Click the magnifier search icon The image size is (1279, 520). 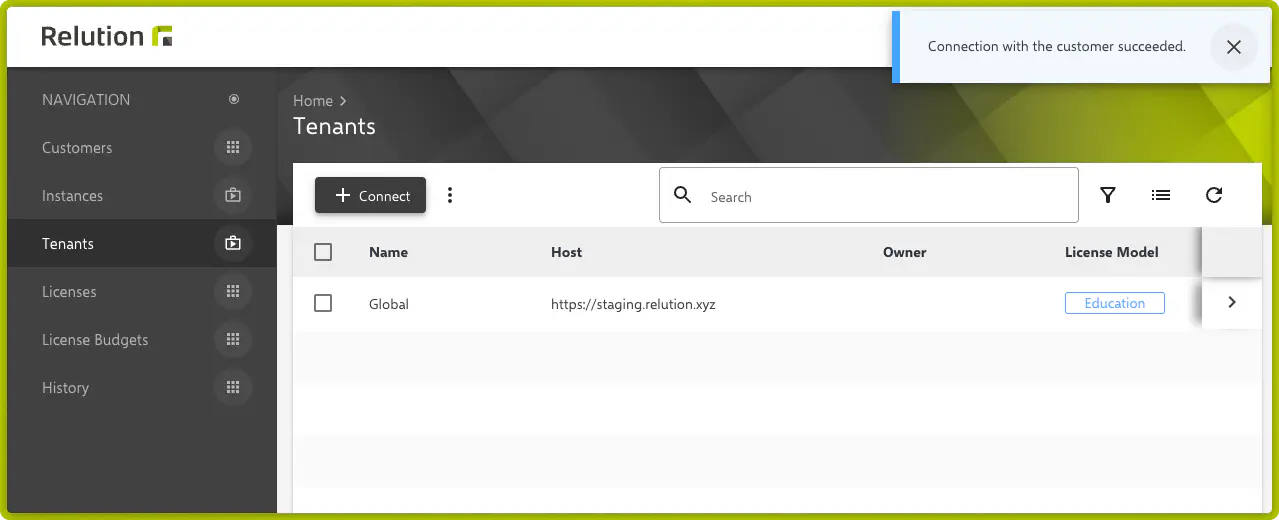[683, 195]
